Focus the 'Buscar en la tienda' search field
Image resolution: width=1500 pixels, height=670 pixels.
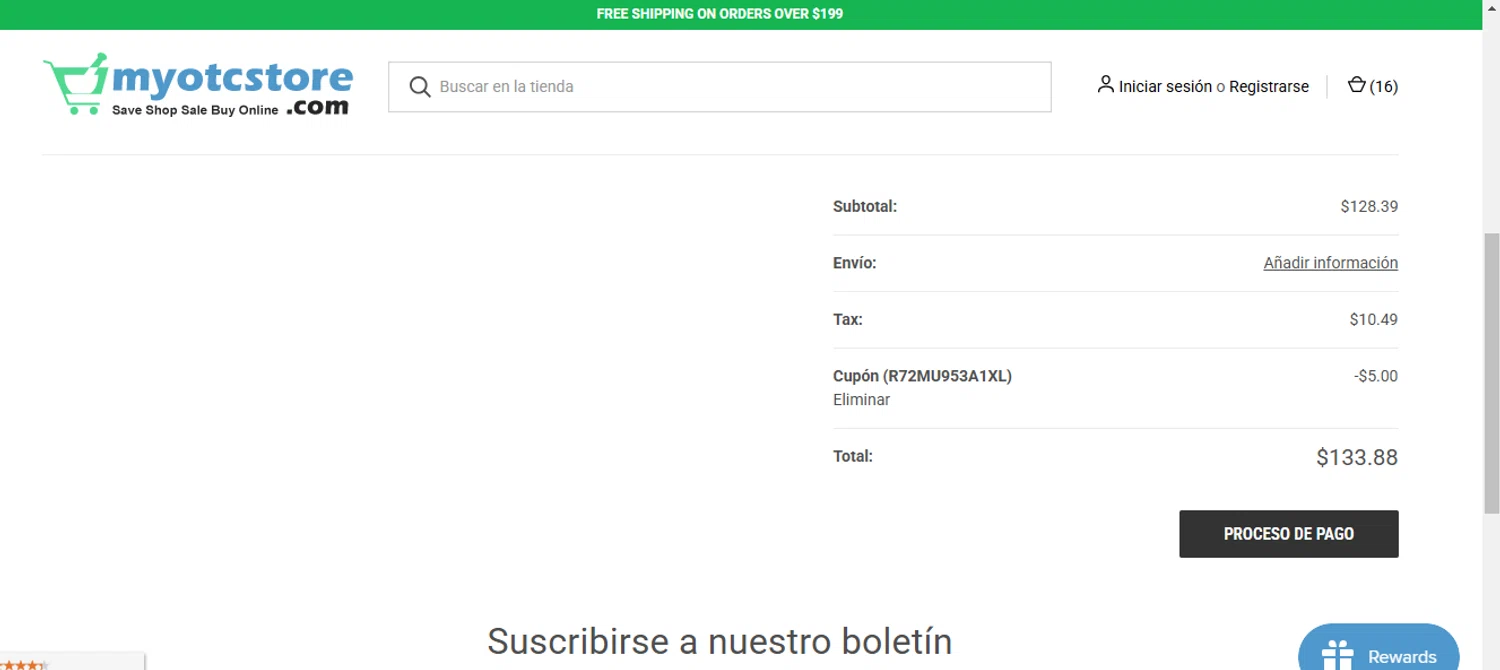point(720,87)
